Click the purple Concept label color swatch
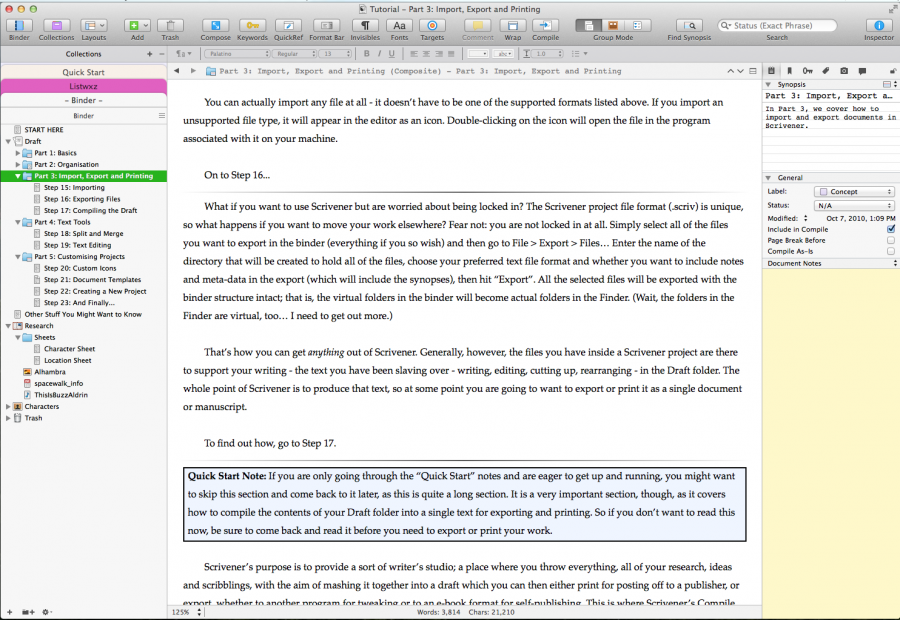Screen dimensions: 900x620 [824, 192]
